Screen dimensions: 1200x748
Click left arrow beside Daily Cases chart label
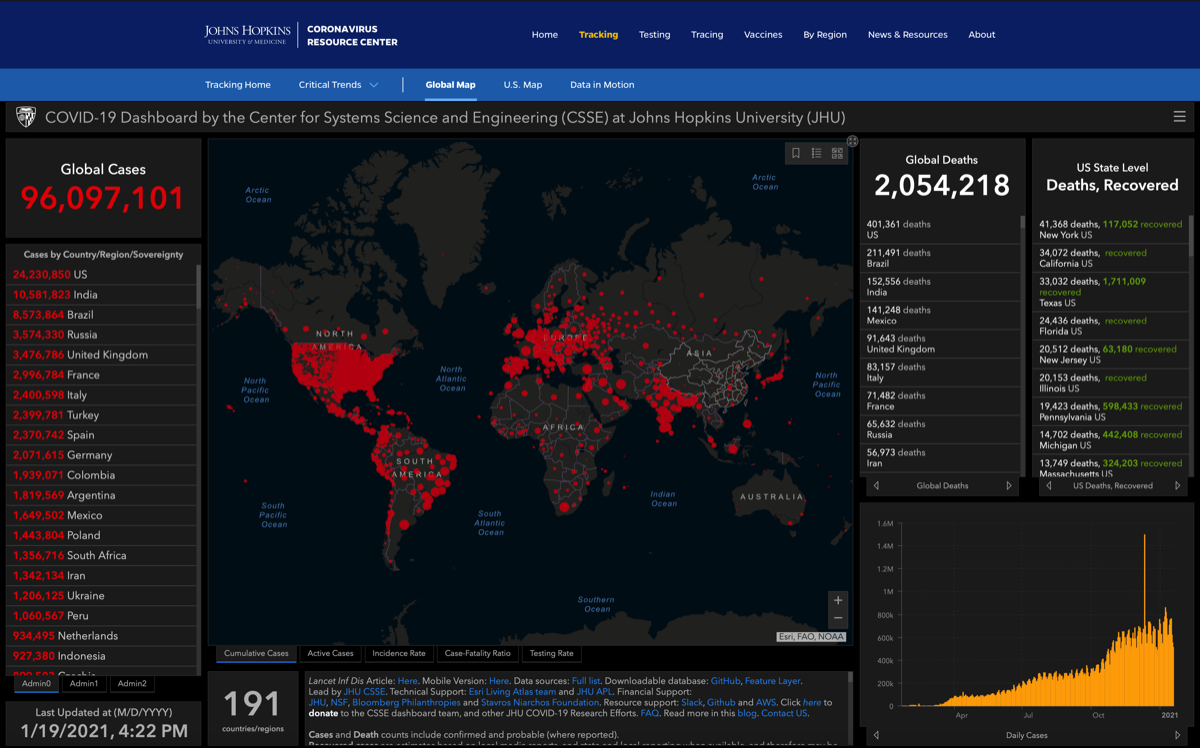pyautogui.click(x=877, y=735)
